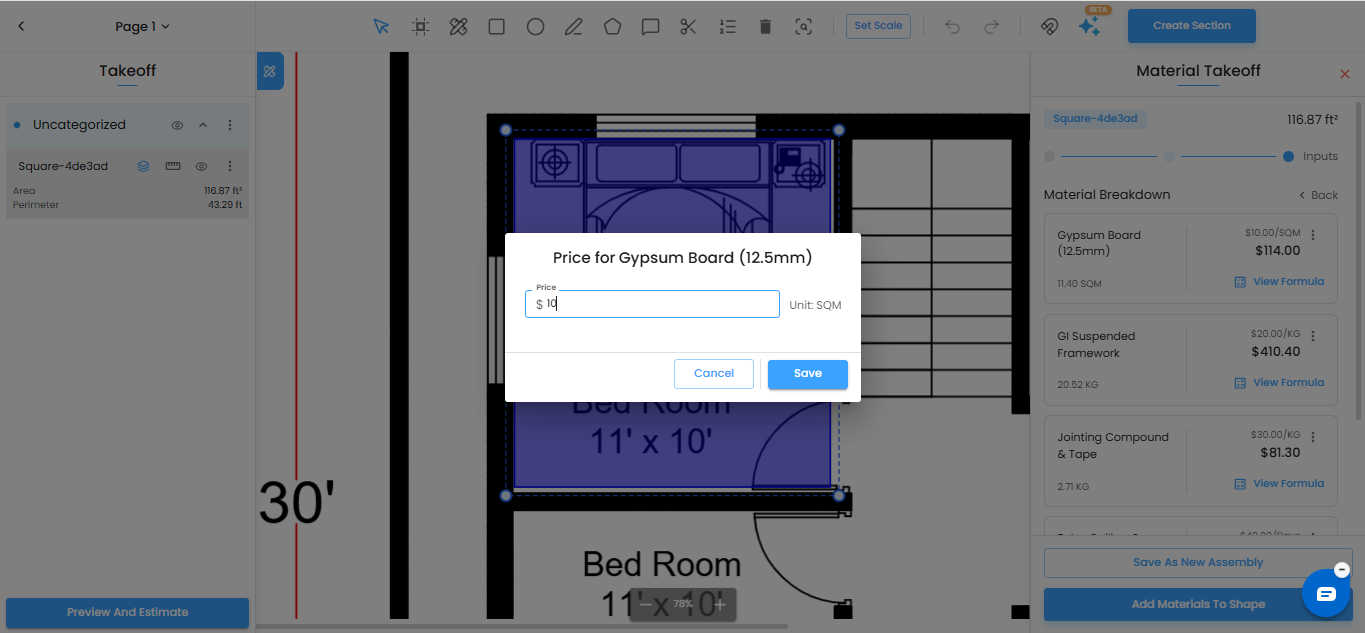The width and height of the screenshot is (1365, 633).
Task: Open more options for GI Suspended Framework
Action: 1313,336
